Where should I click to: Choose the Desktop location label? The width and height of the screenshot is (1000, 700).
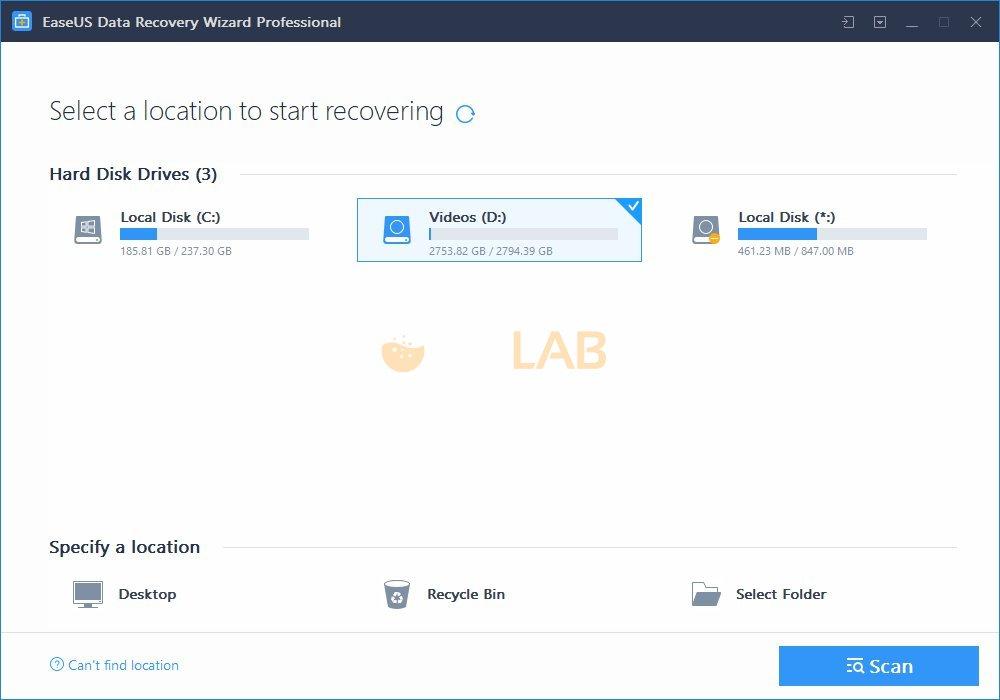[x=147, y=594]
